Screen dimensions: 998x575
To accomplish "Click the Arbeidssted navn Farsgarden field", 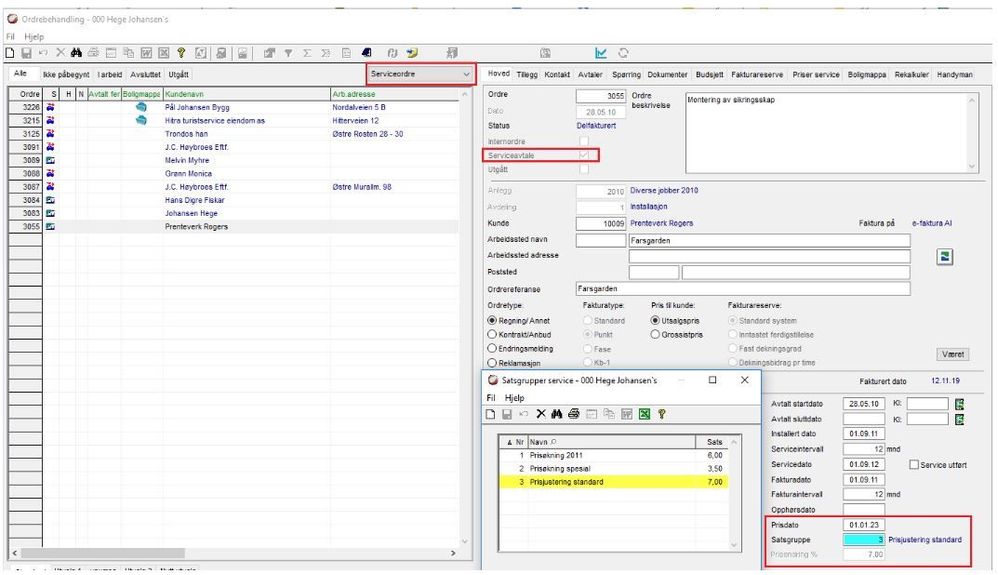I will click(770, 241).
